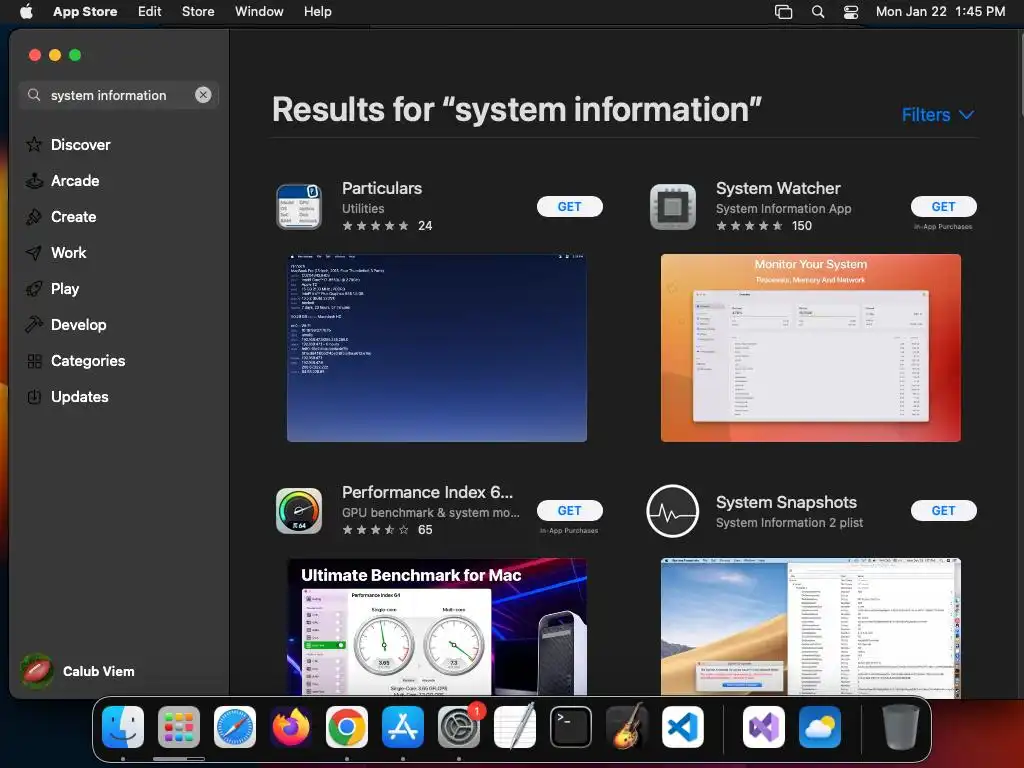Screen dimensions: 1024x768
Task: Click the System Watcher 150 ratings stars
Action: (x=749, y=225)
